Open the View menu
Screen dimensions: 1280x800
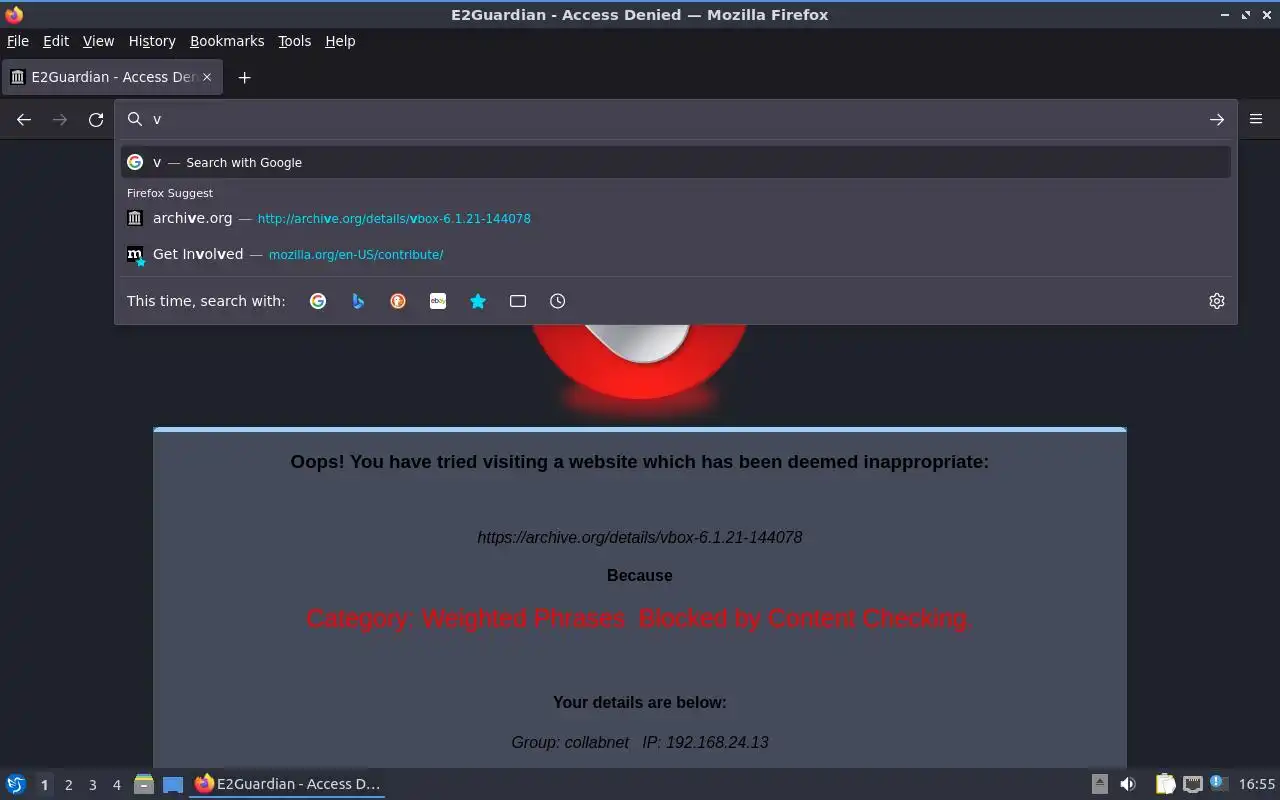coord(98,41)
